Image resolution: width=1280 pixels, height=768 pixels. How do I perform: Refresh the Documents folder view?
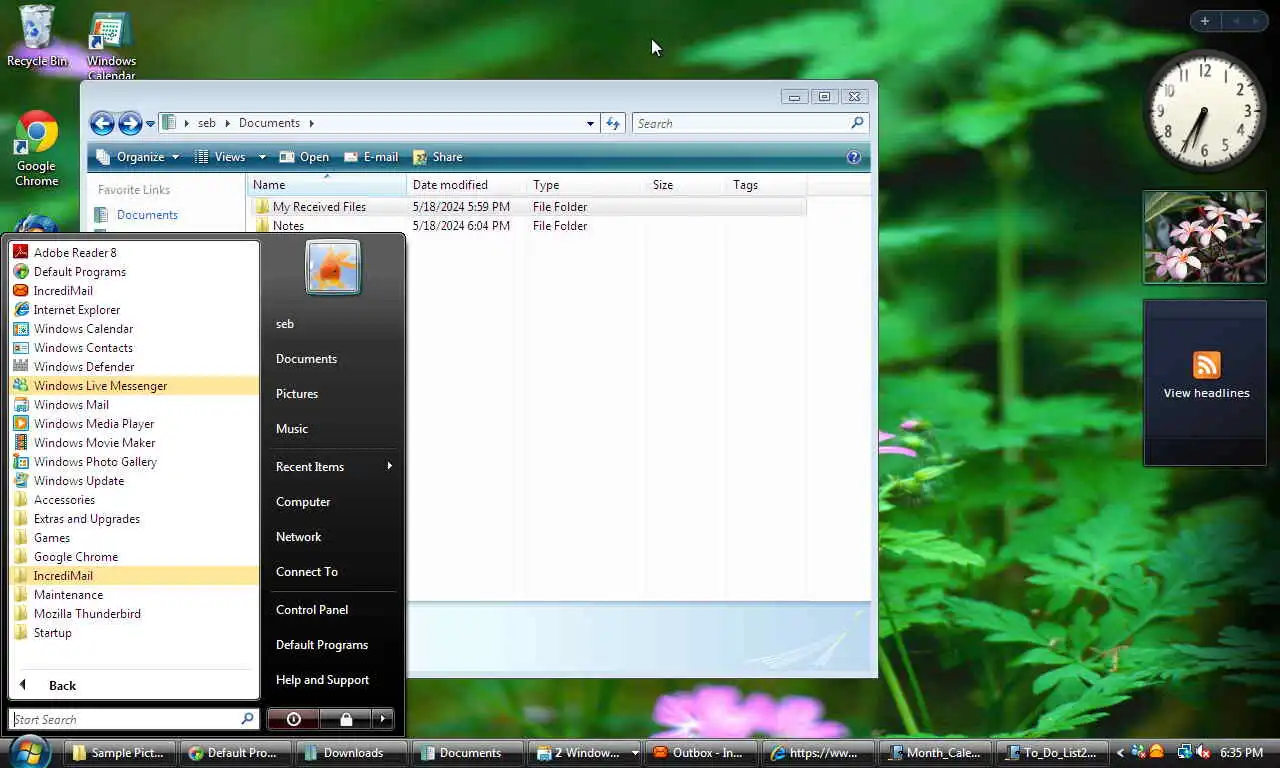613,124
